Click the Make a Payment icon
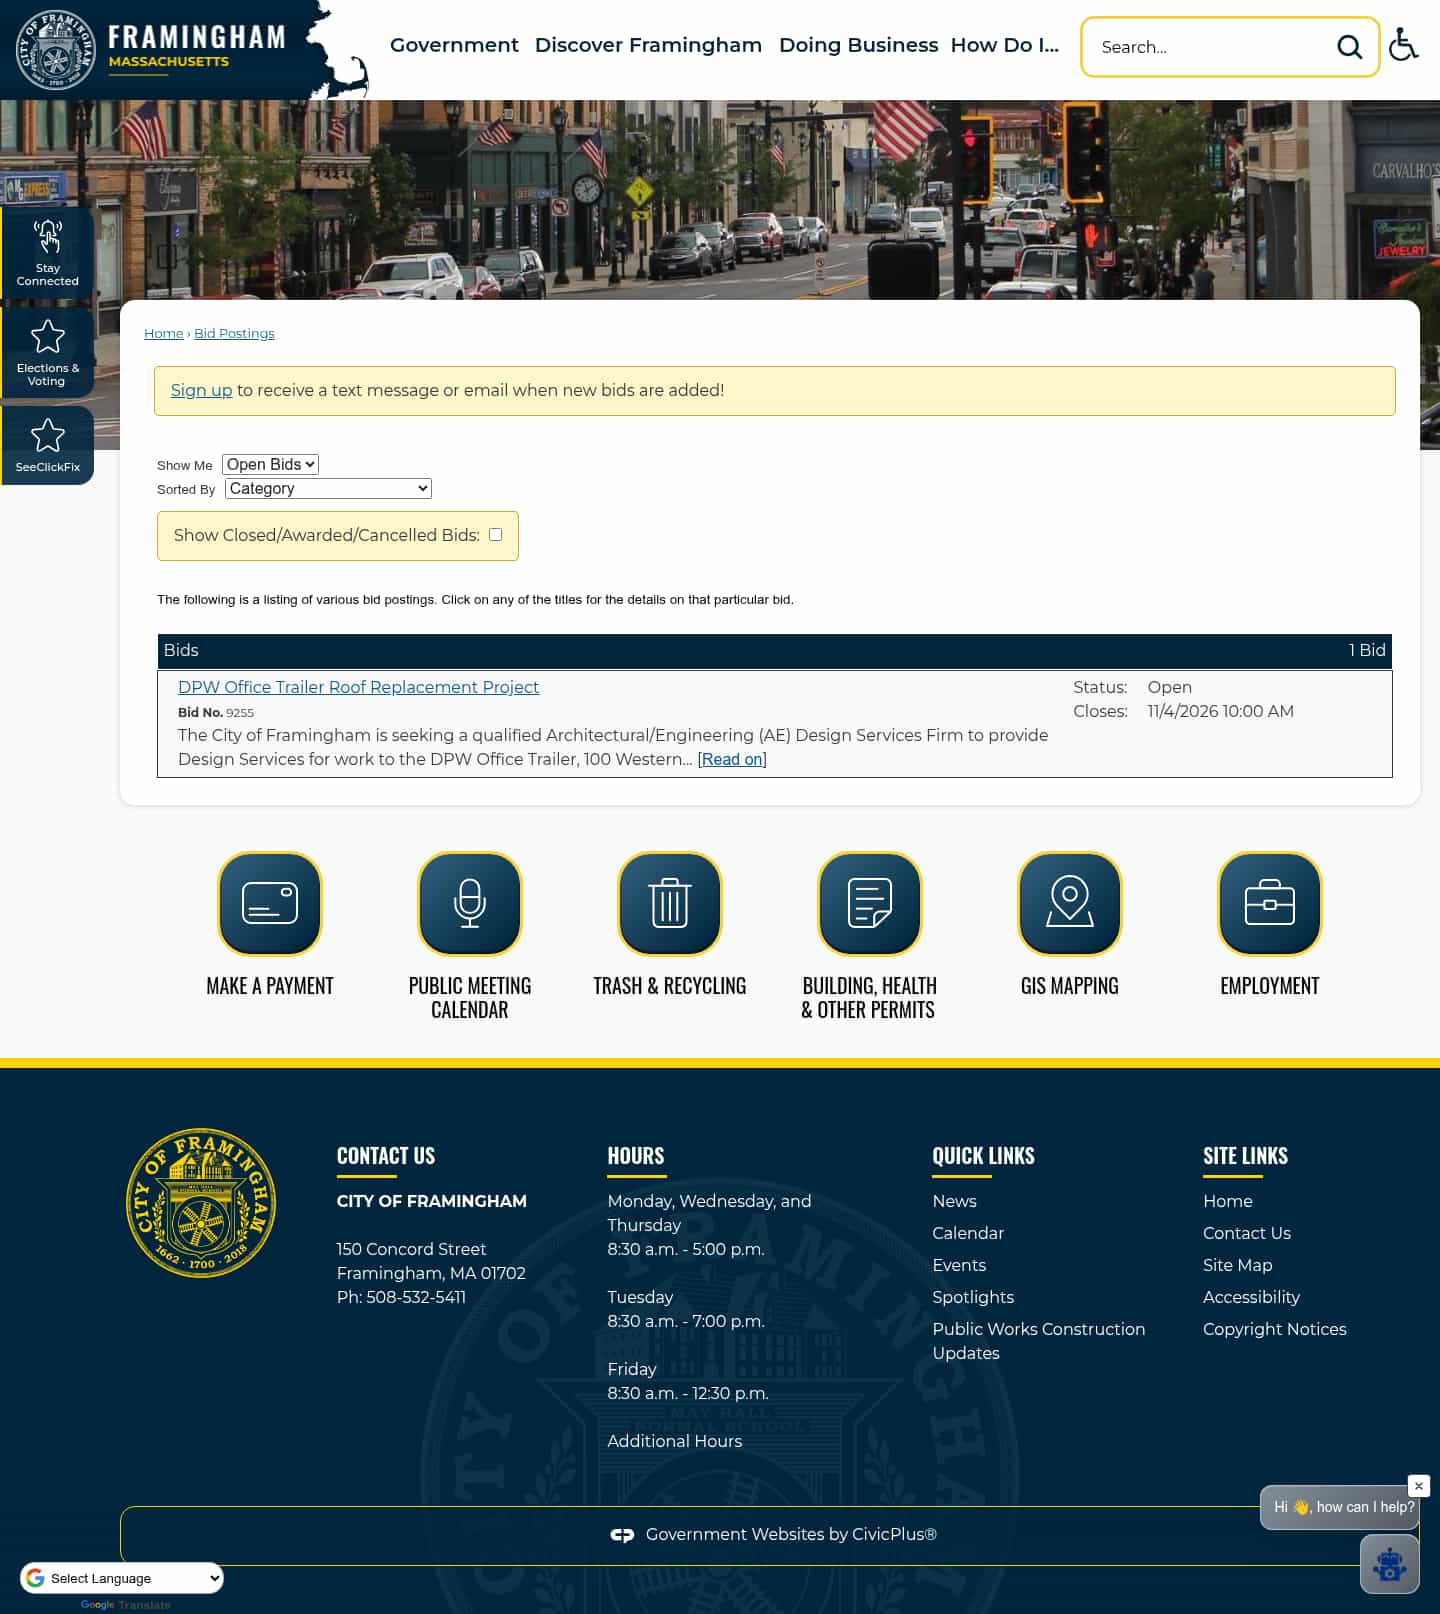Image resolution: width=1440 pixels, height=1614 pixels. tap(270, 903)
